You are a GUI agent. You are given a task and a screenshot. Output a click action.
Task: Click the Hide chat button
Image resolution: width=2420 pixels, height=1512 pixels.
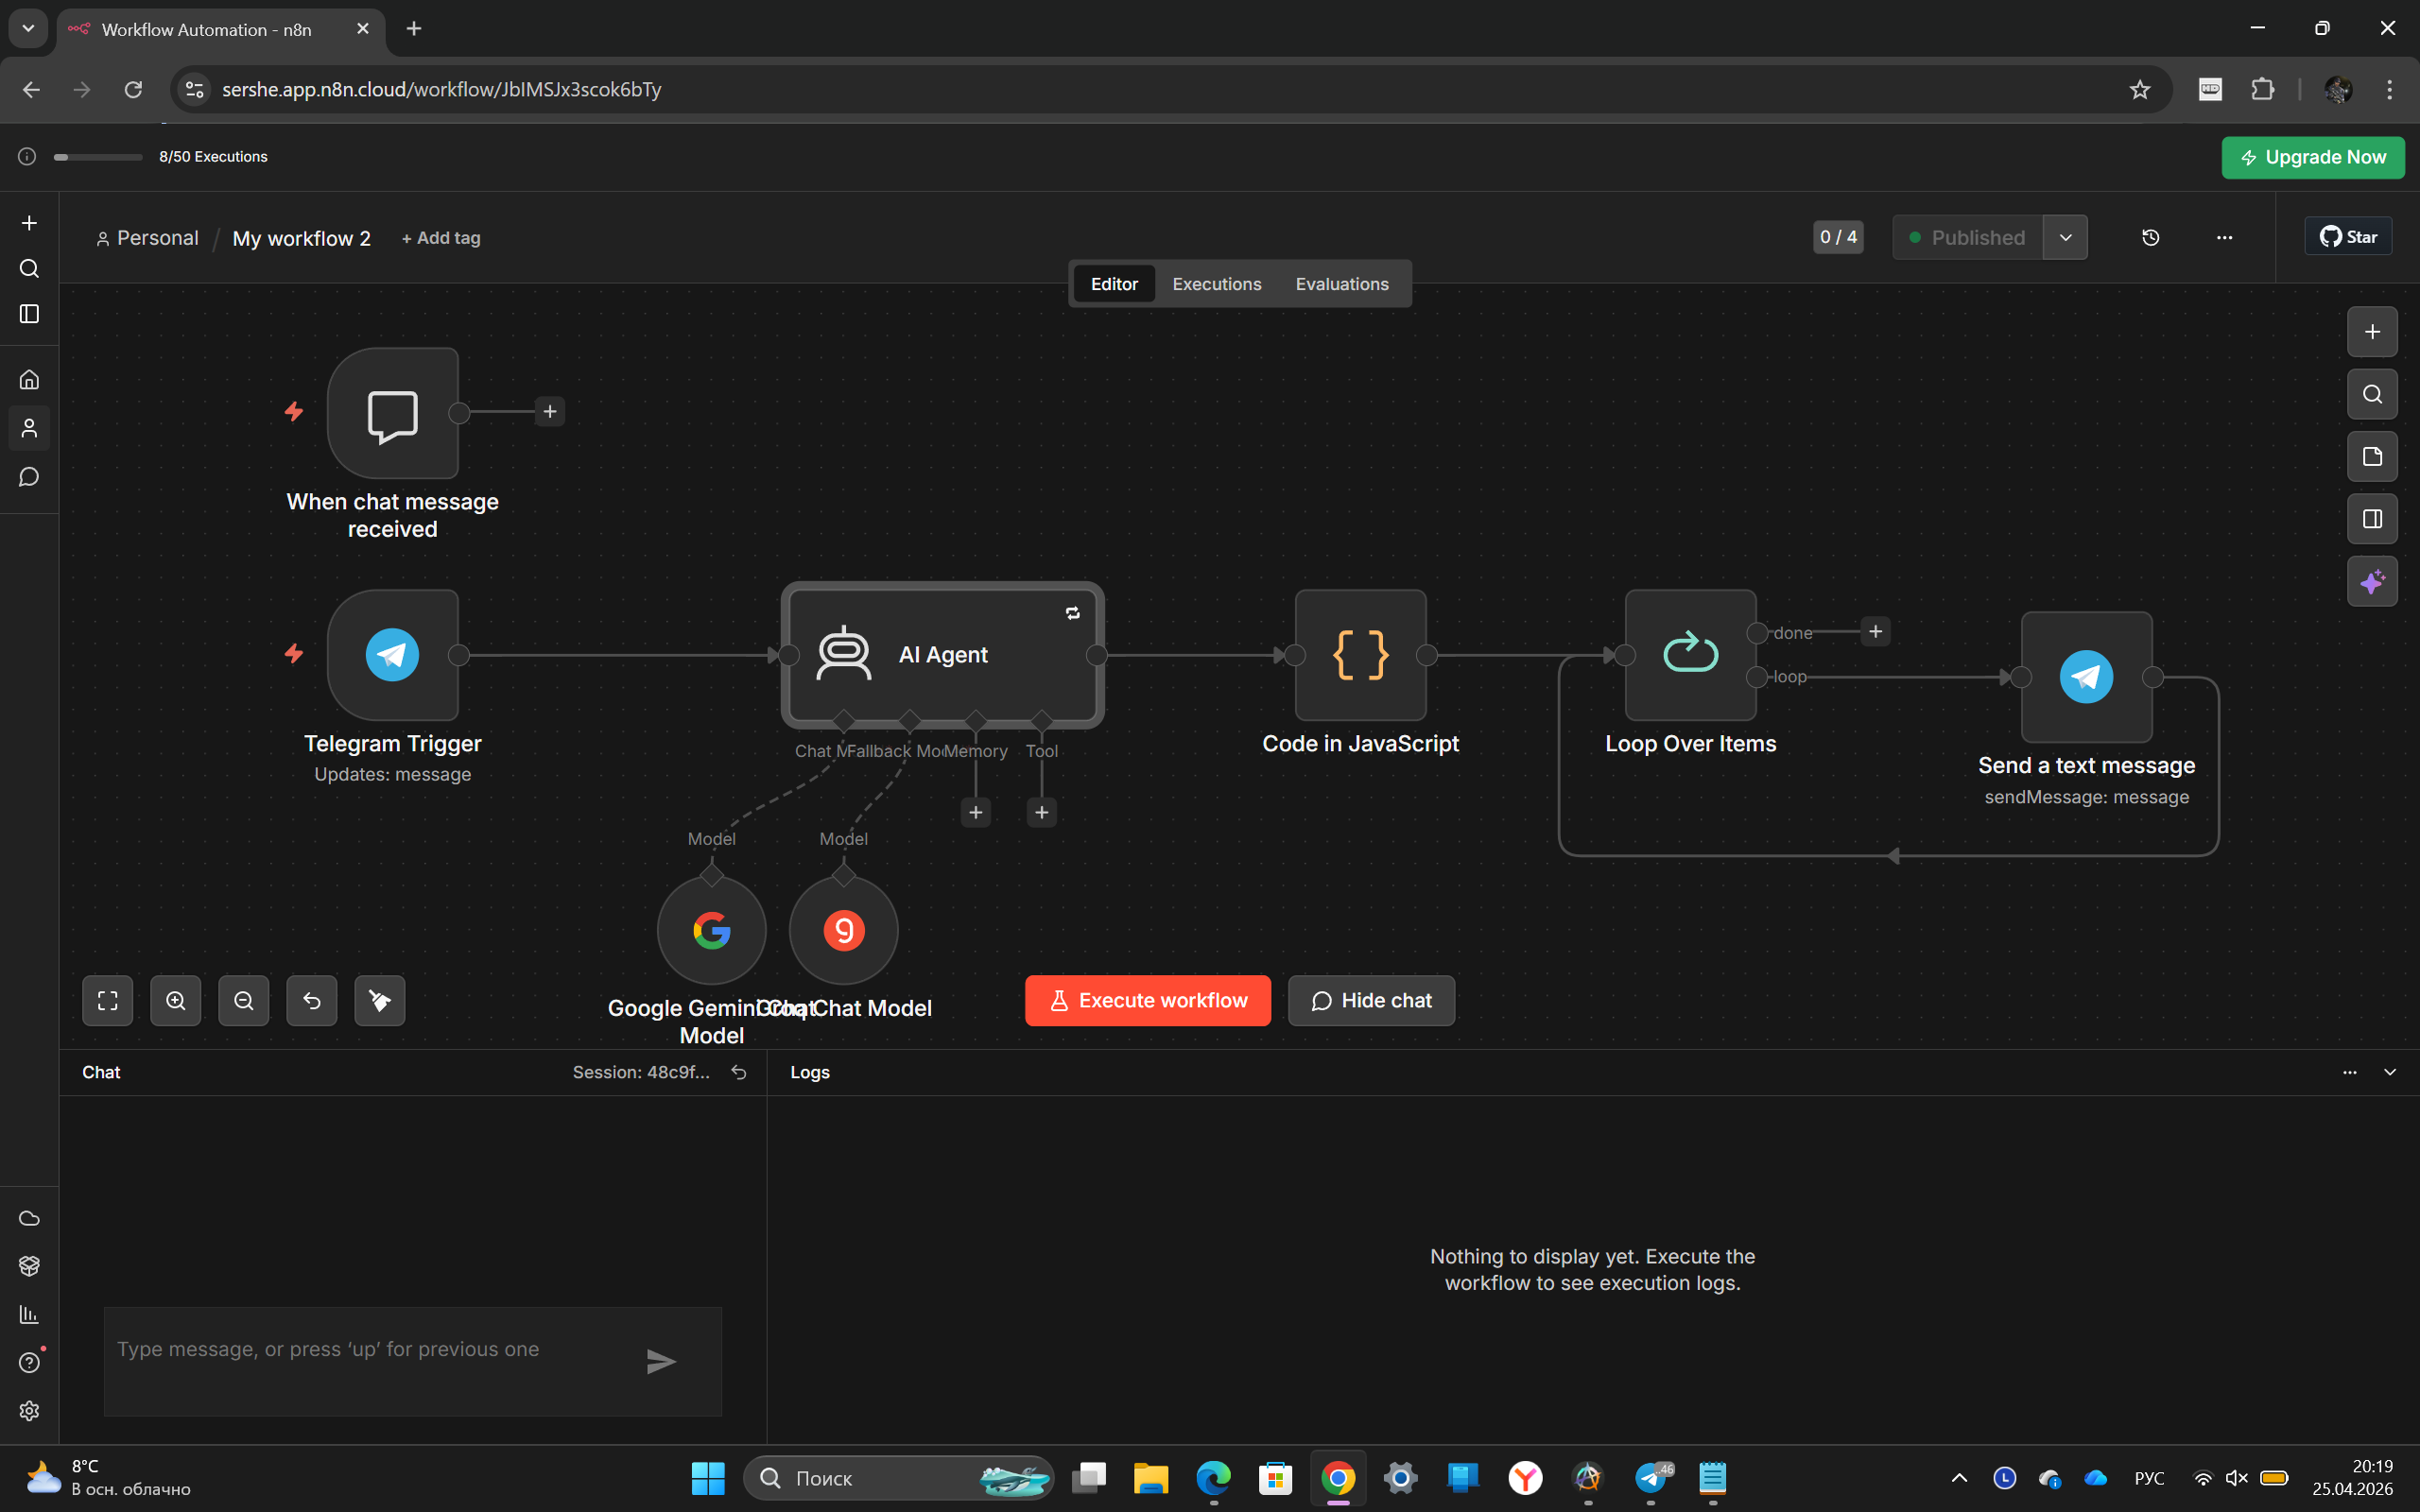(x=1371, y=1001)
